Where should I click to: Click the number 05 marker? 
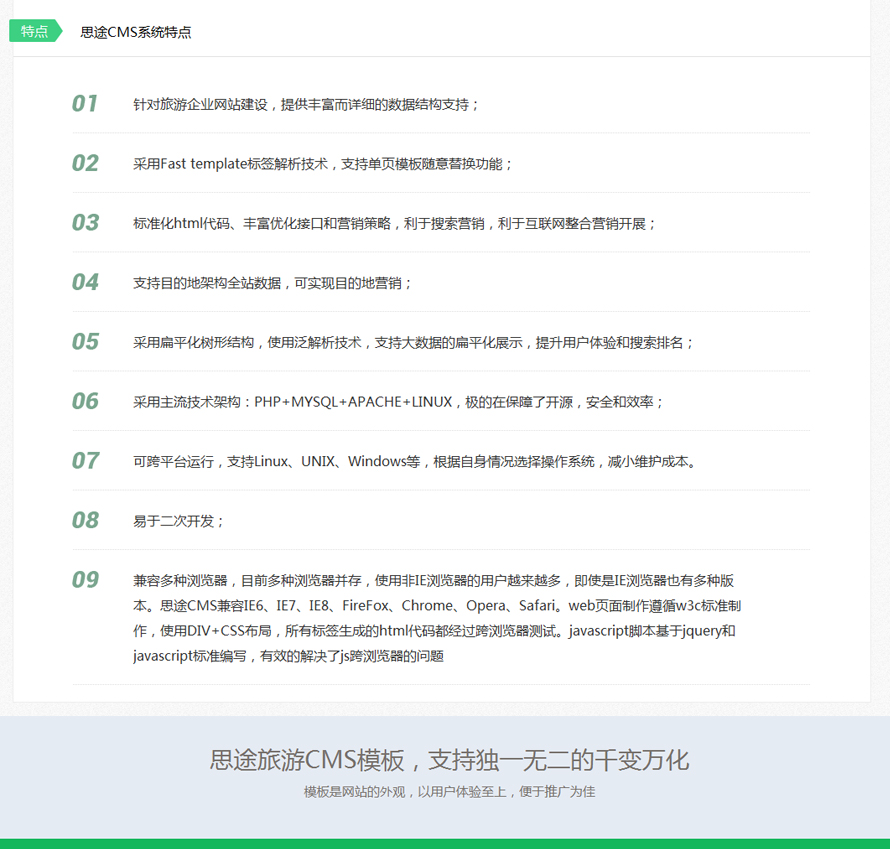(x=85, y=342)
